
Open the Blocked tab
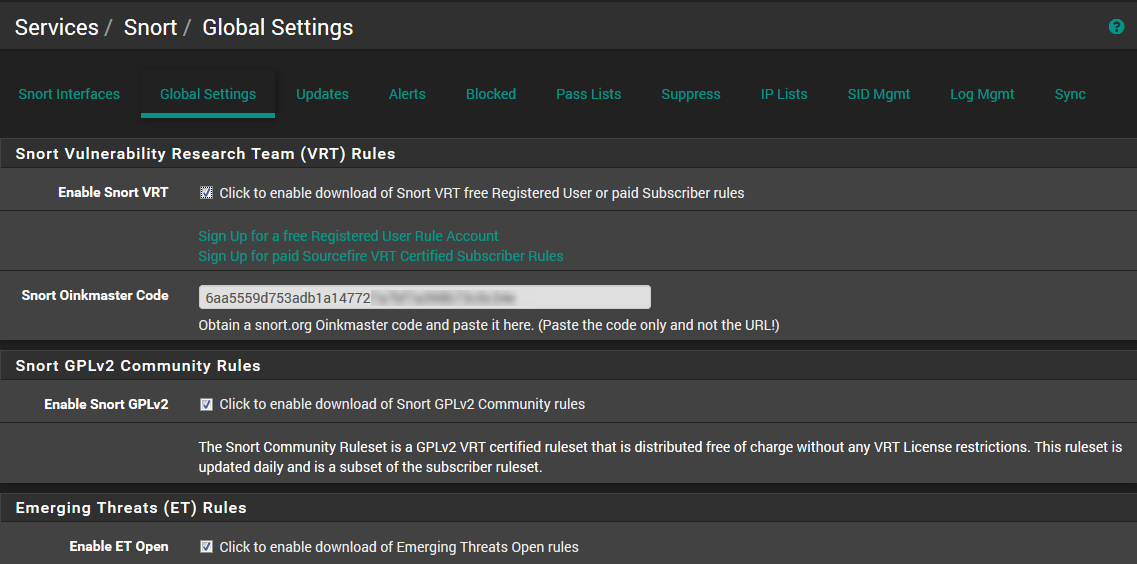tap(491, 94)
